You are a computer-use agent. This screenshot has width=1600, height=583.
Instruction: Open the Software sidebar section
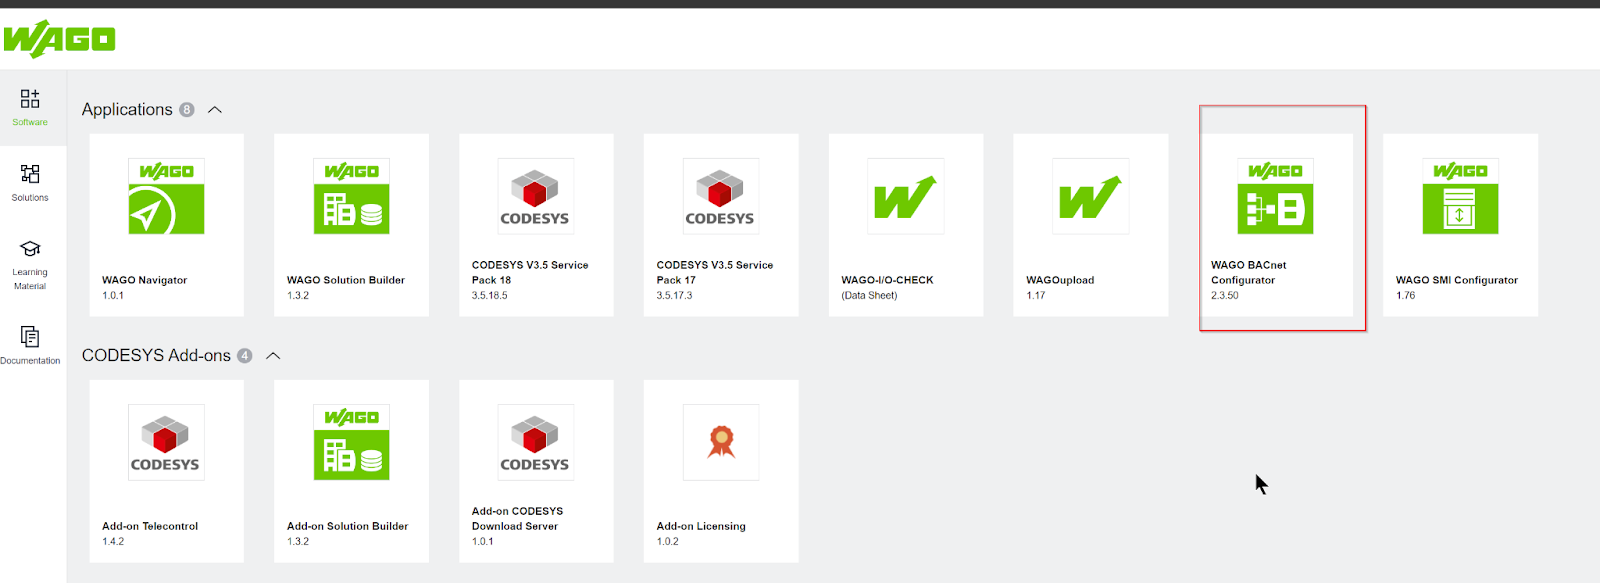(x=30, y=107)
